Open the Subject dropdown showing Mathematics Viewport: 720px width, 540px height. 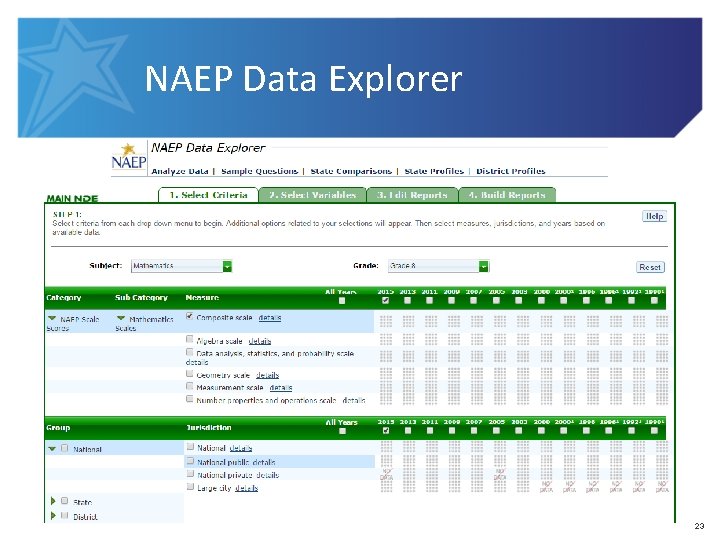(182, 266)
